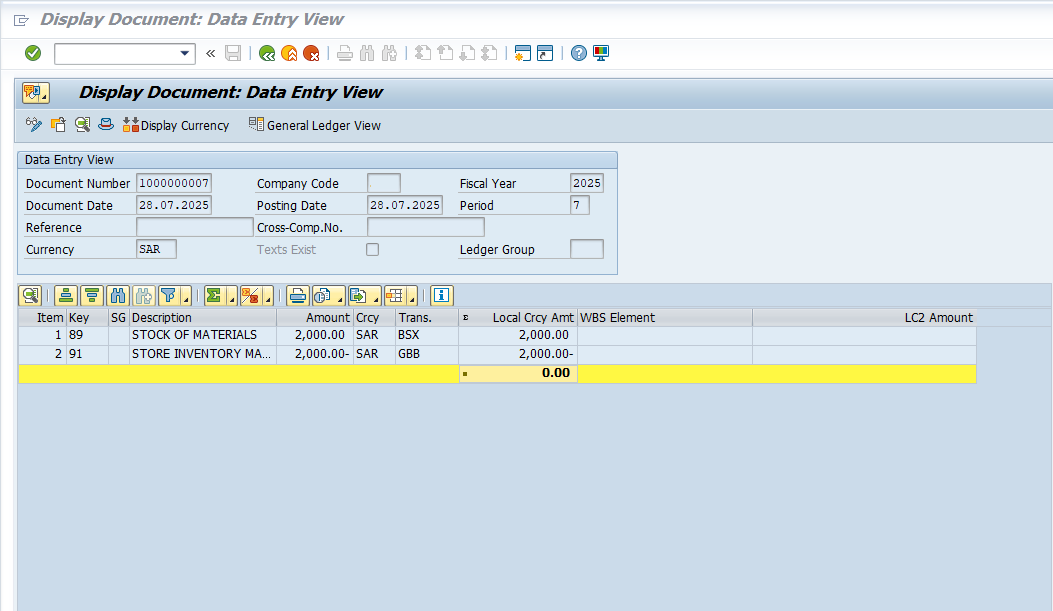
Task: Click the double-chevron collapse command field icon
Action: coord(210,53)
